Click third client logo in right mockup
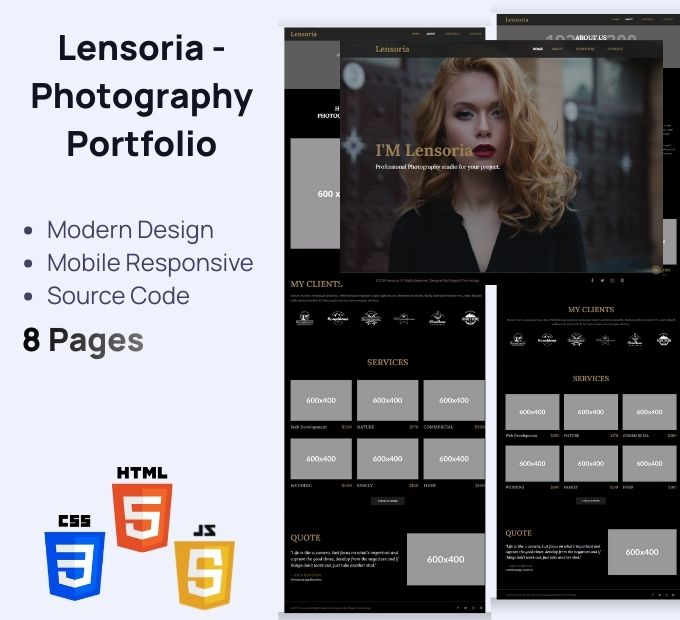Image resolution: width=680 pixels, height=620 pixels. click(576, 339)
